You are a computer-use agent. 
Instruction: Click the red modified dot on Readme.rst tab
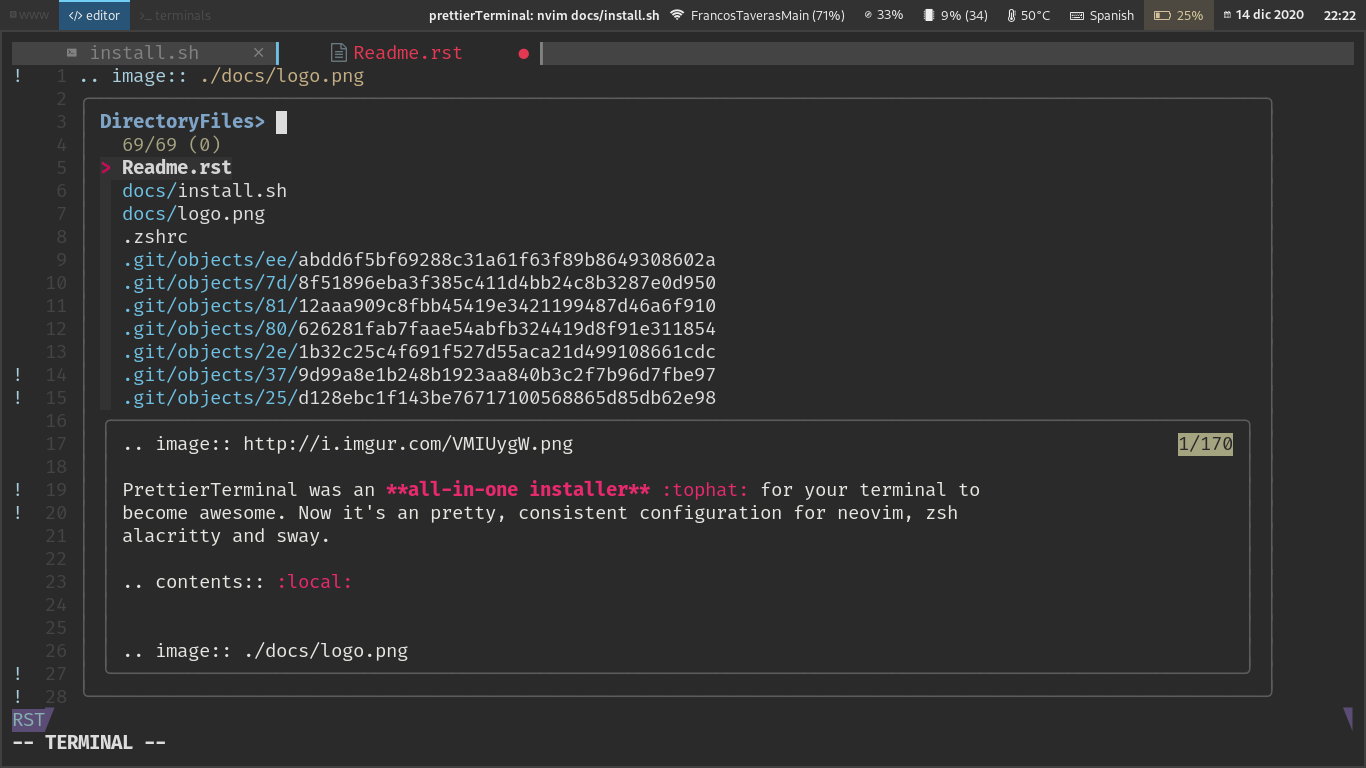tap(523, 54)
